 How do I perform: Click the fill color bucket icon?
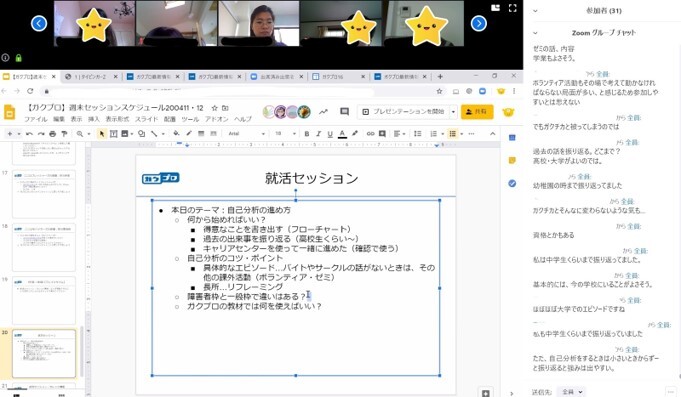(x=176, y=134)
